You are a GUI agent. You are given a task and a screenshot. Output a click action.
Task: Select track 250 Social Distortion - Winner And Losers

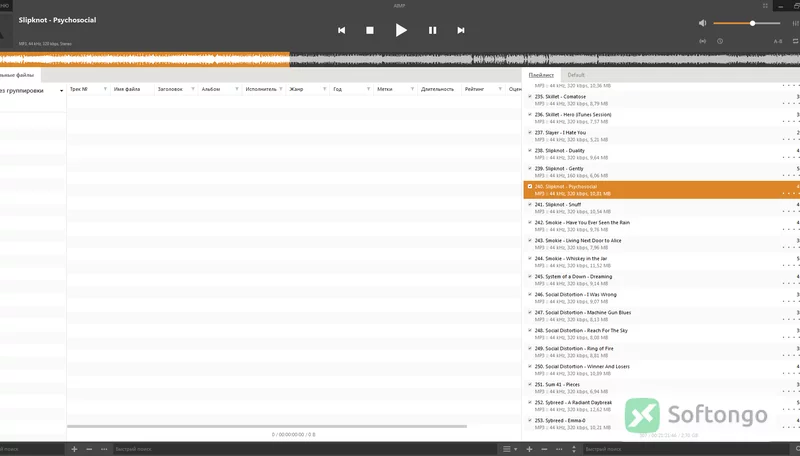pyautogui.click(x=661, y=370)
